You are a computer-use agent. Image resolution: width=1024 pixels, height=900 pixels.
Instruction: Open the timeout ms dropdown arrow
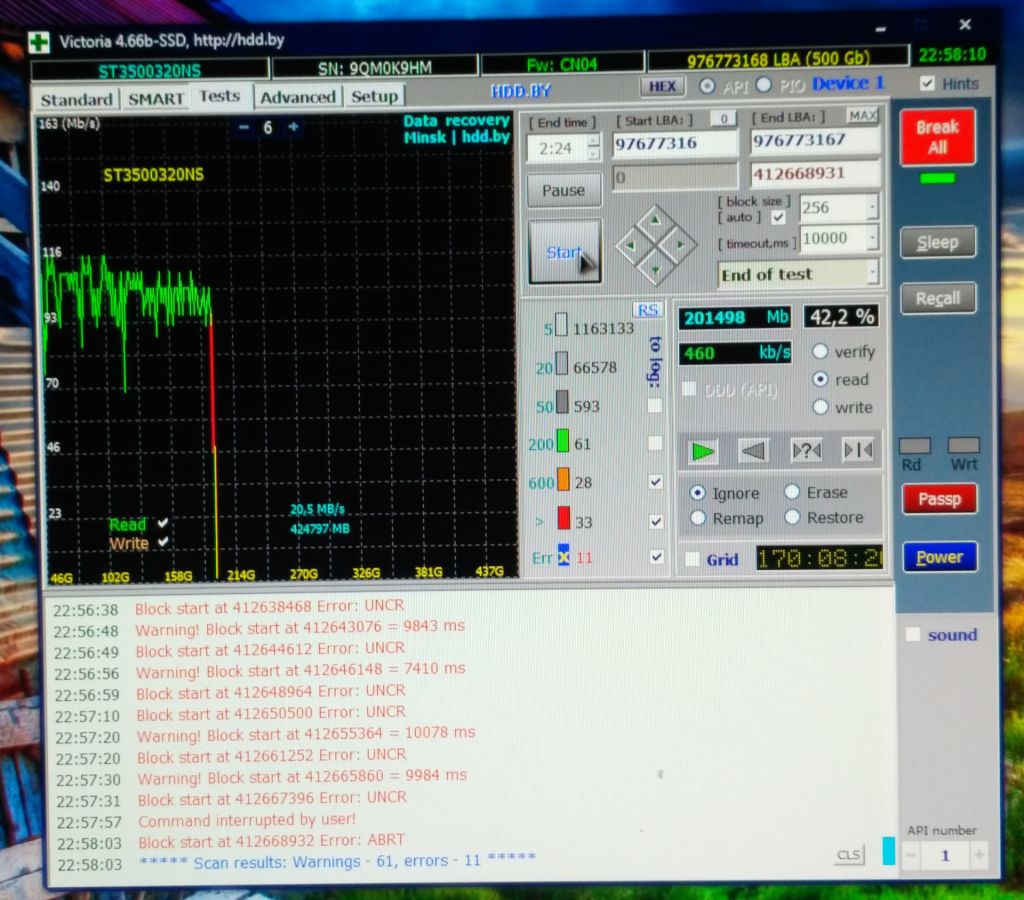pos(872,238)
